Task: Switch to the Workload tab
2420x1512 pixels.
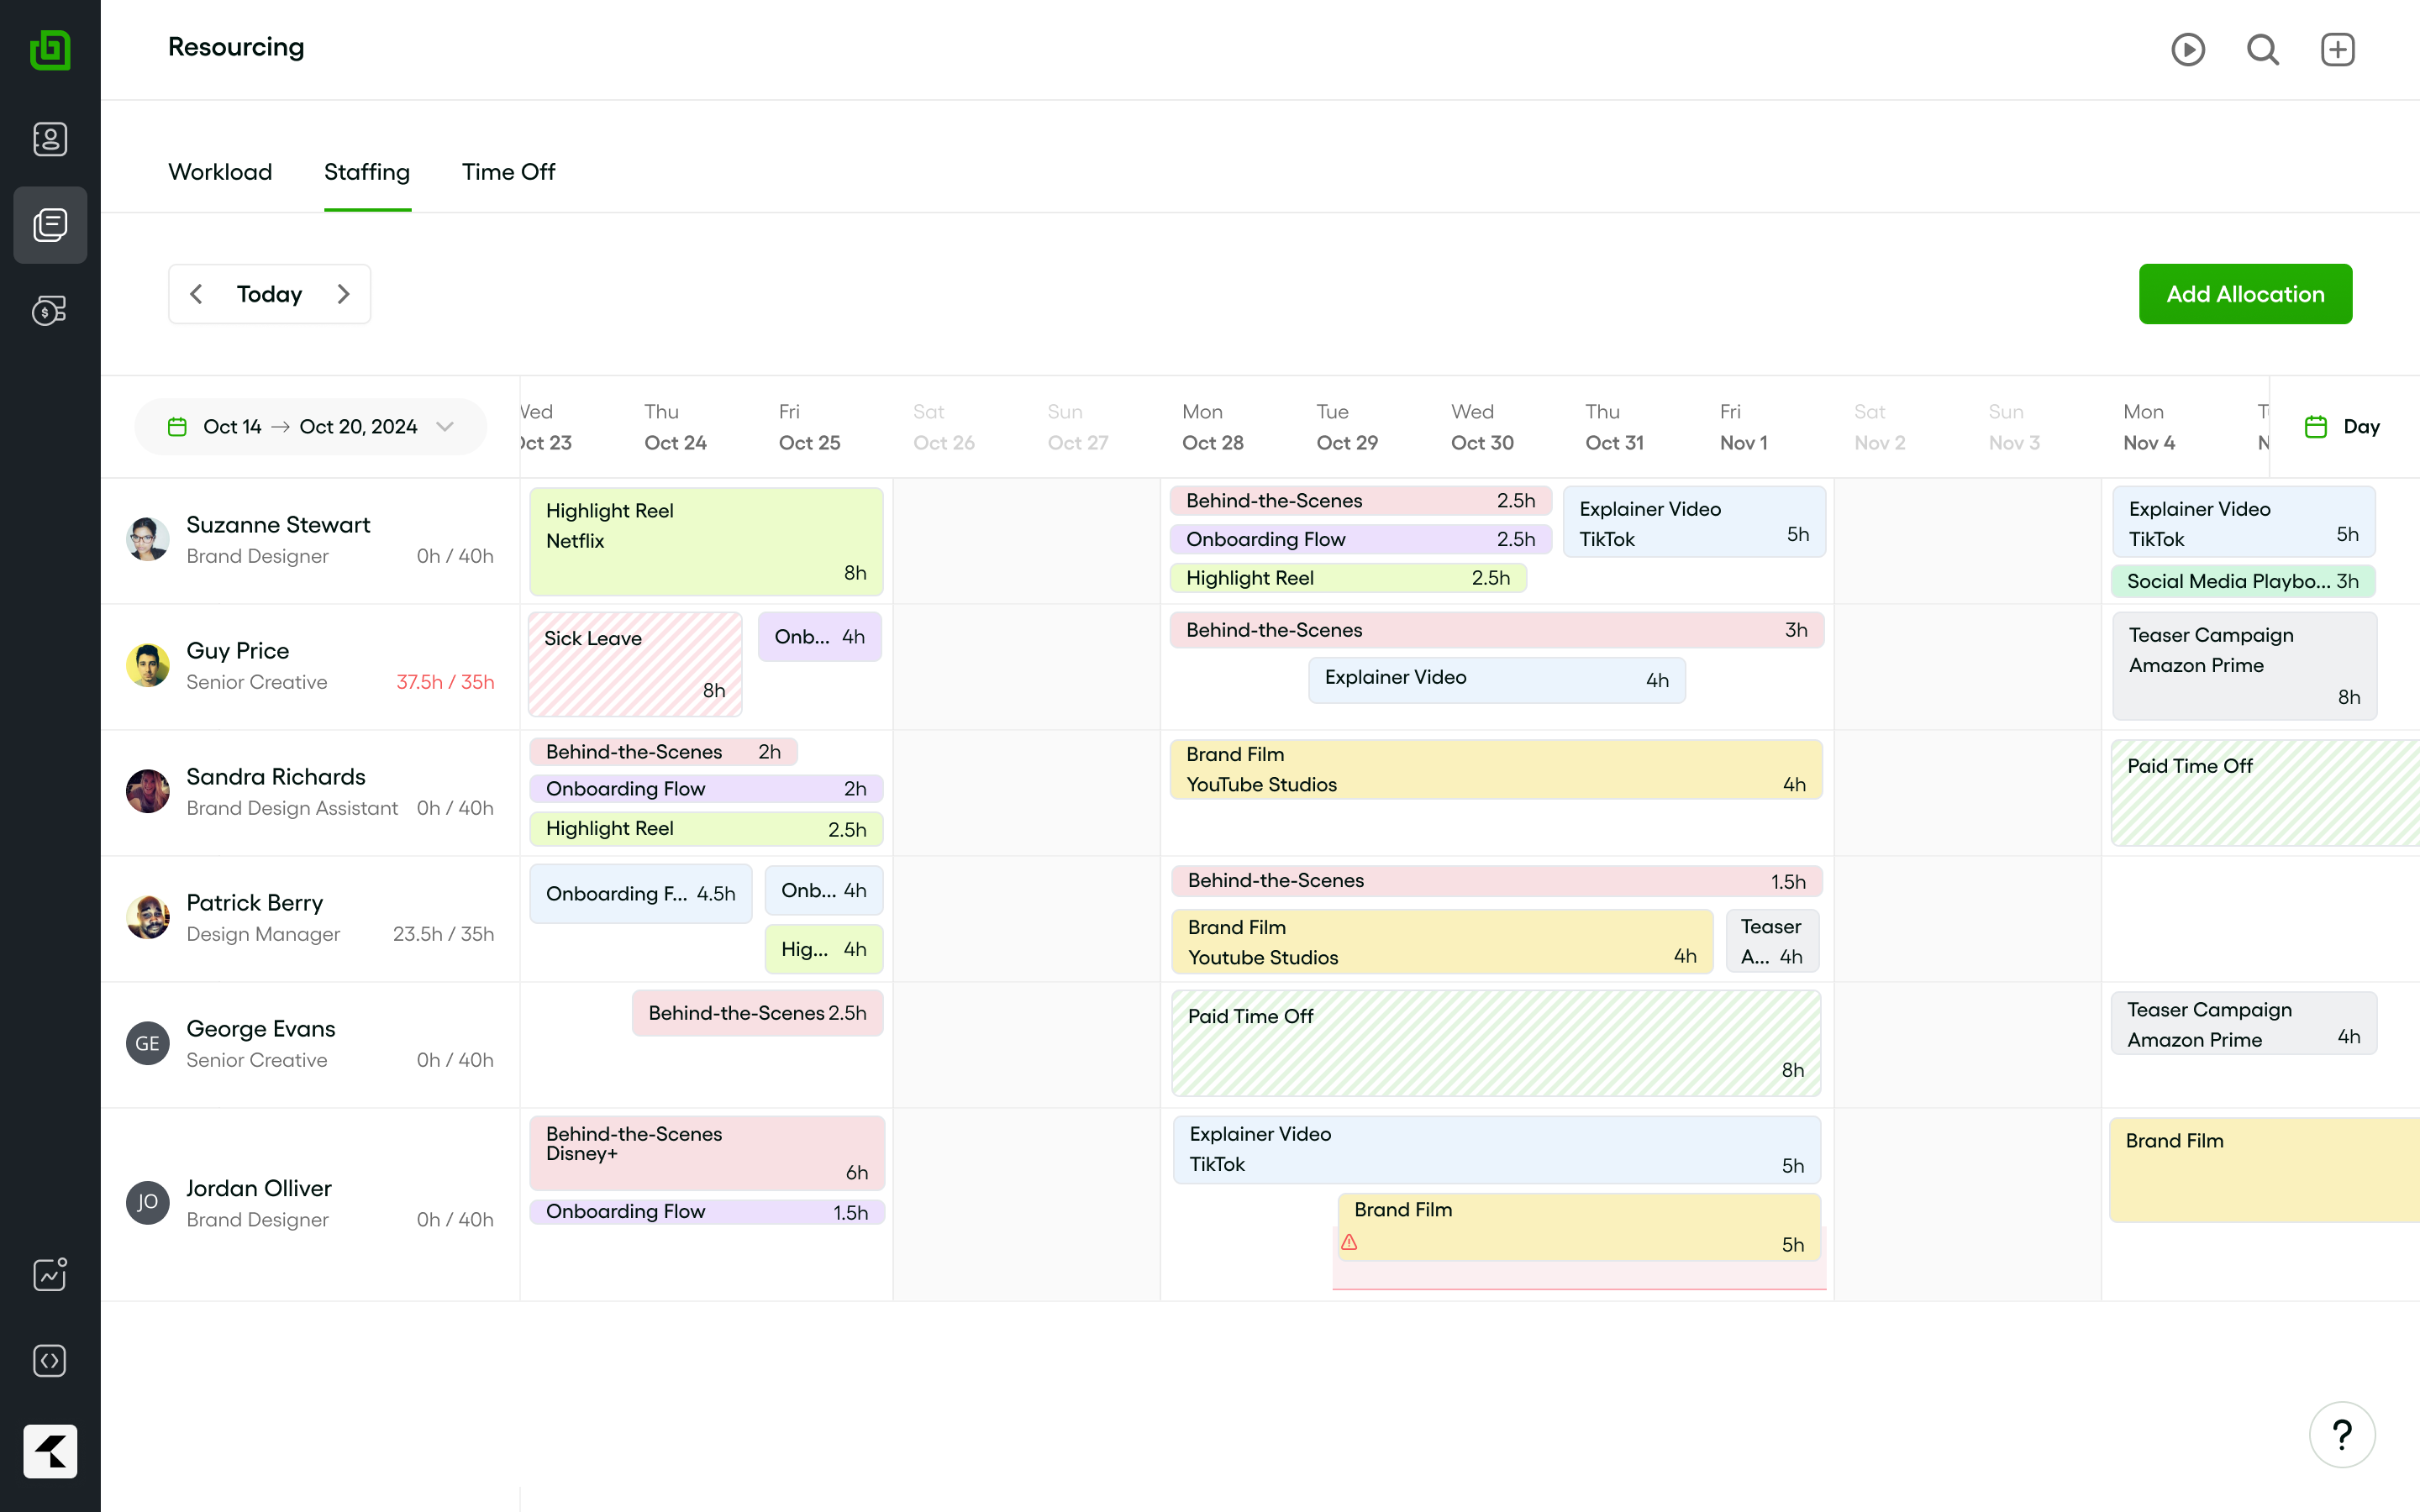Action: (x=220, y=172)
